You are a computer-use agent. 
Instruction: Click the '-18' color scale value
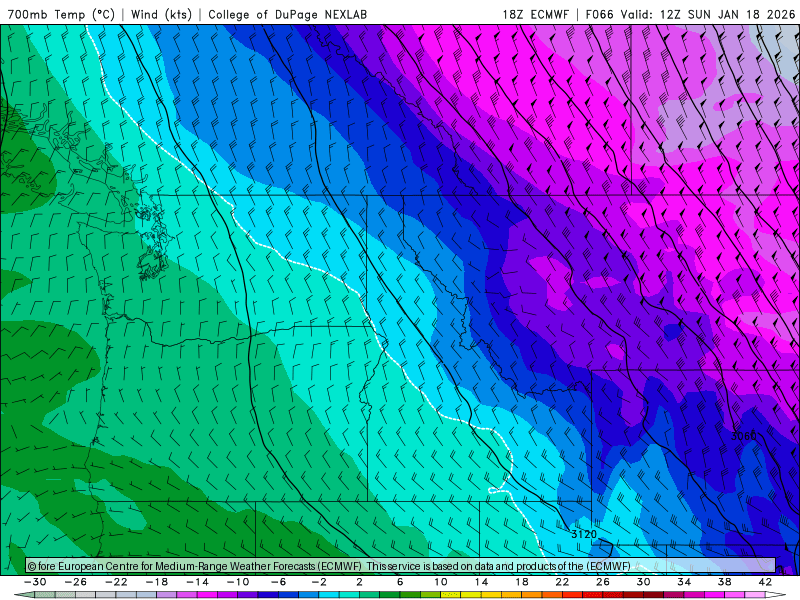[157, 582]
